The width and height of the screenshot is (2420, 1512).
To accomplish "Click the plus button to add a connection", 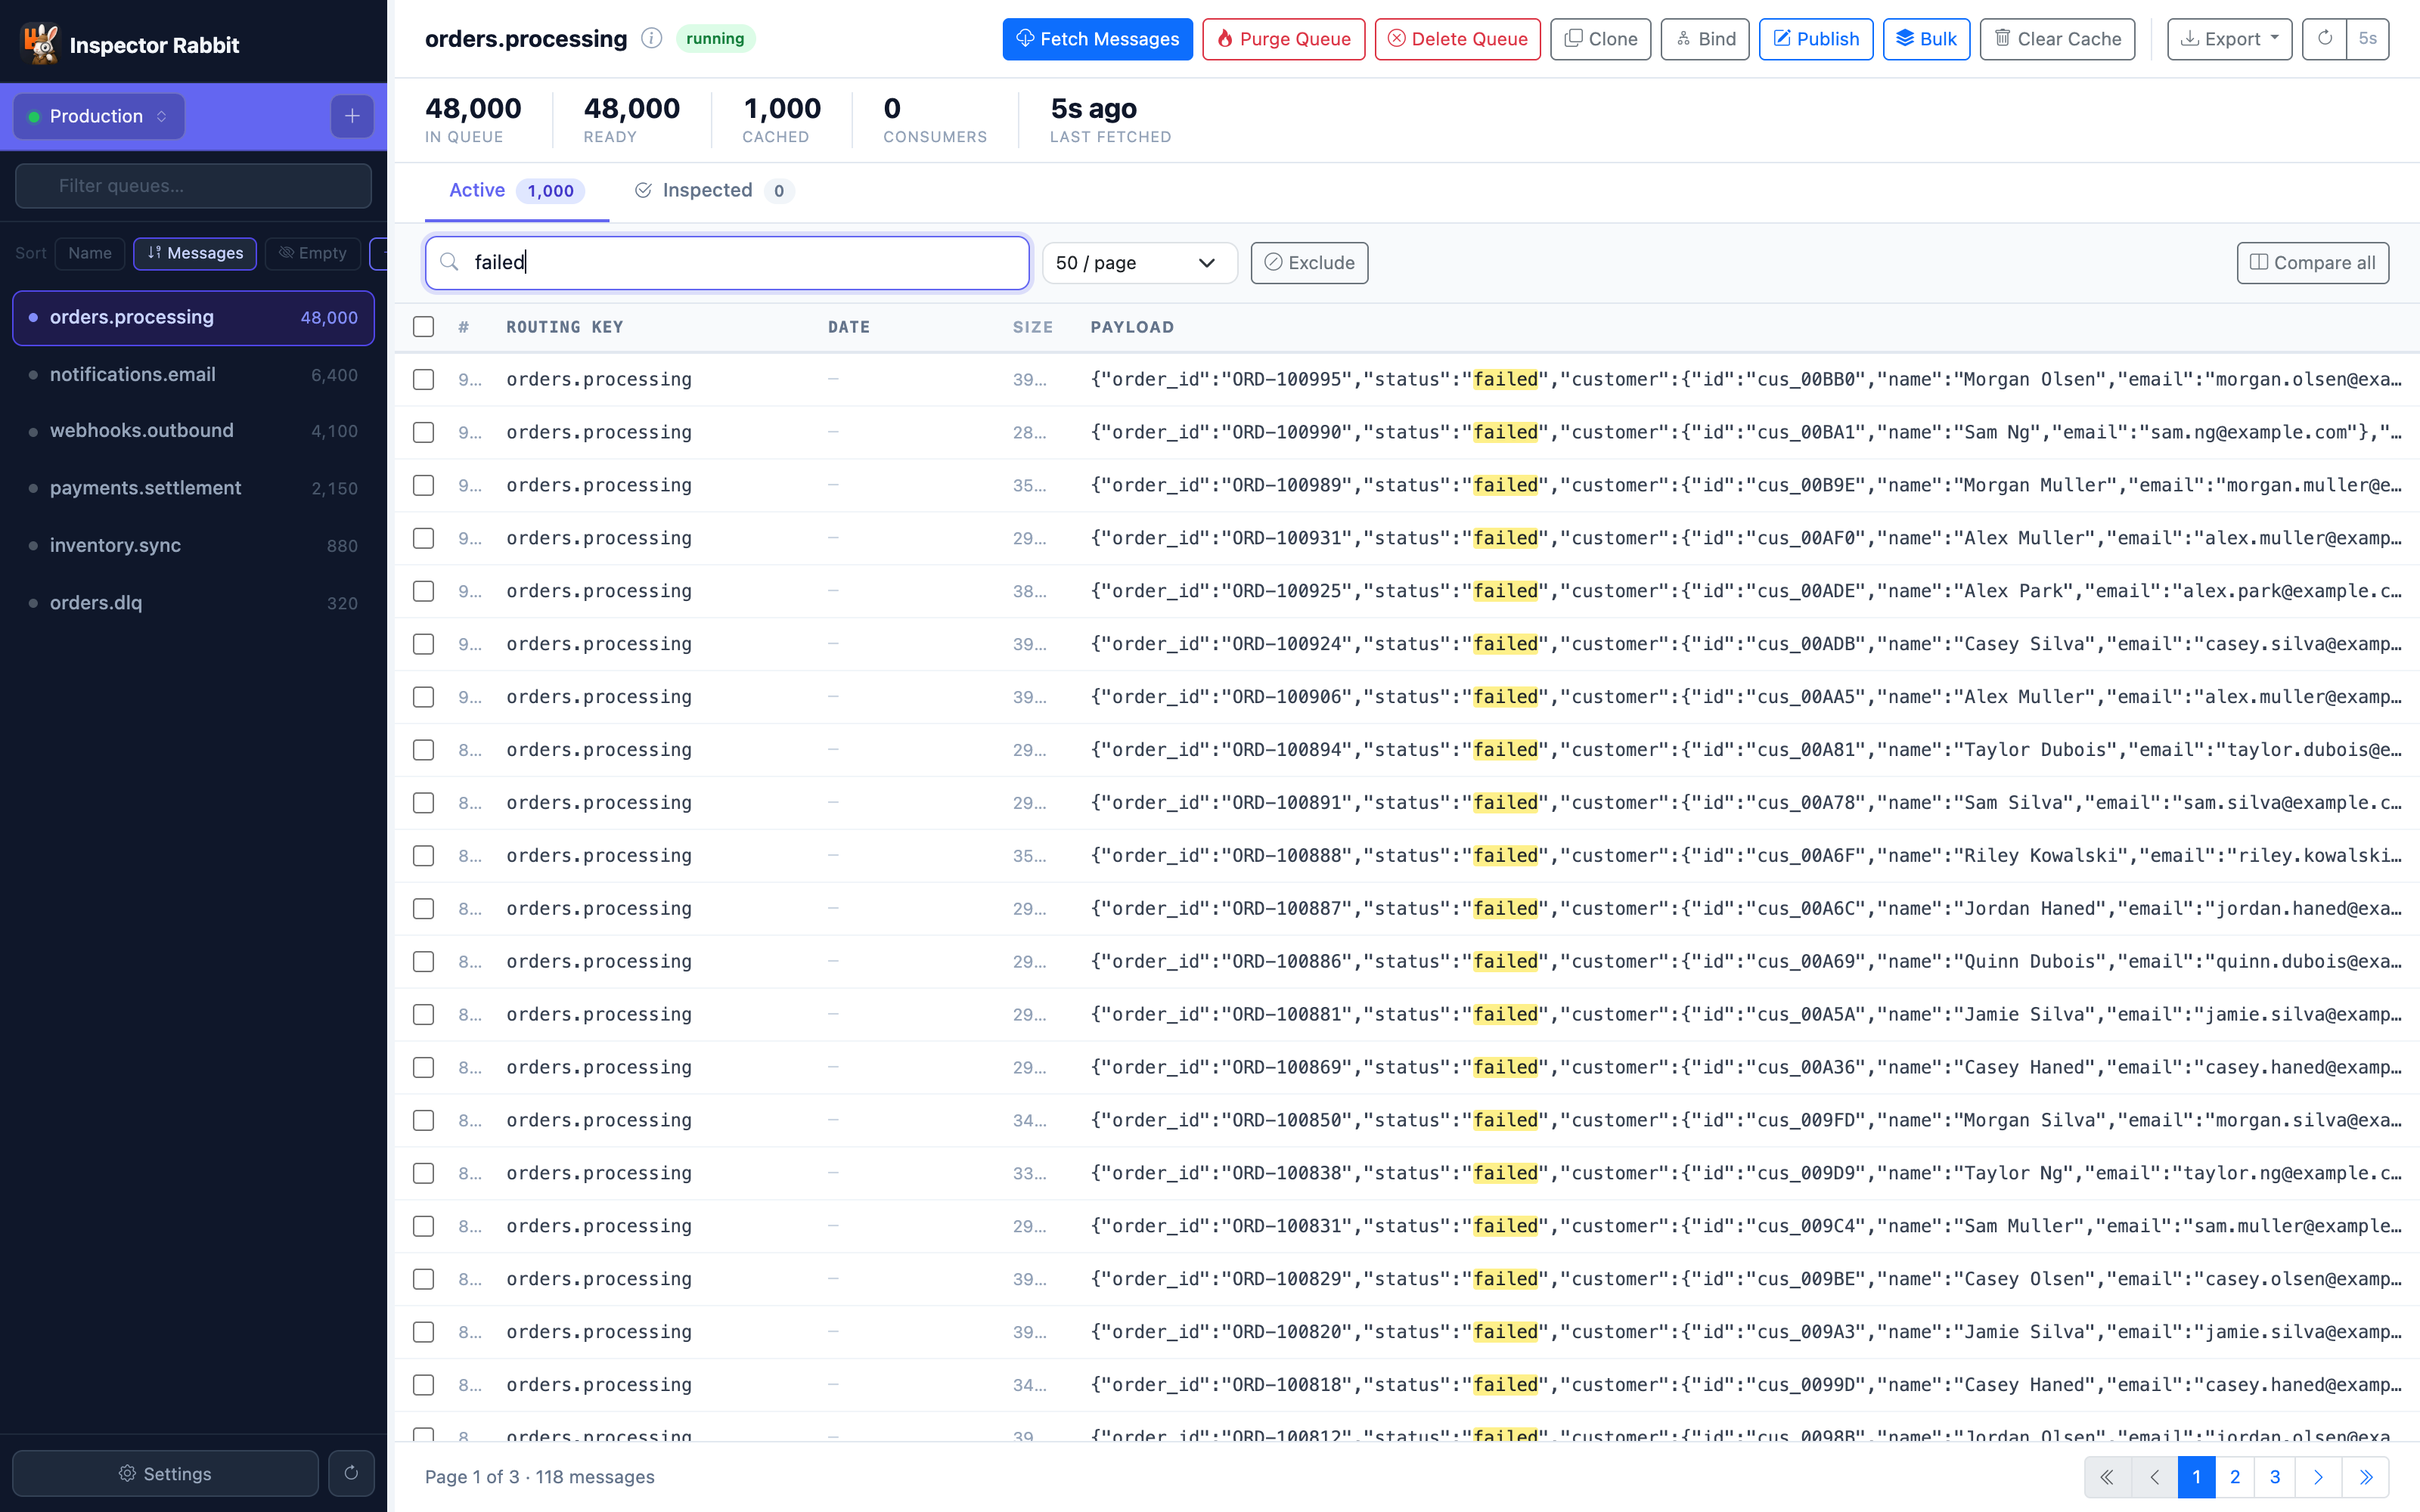I will (x=352, y=117).
